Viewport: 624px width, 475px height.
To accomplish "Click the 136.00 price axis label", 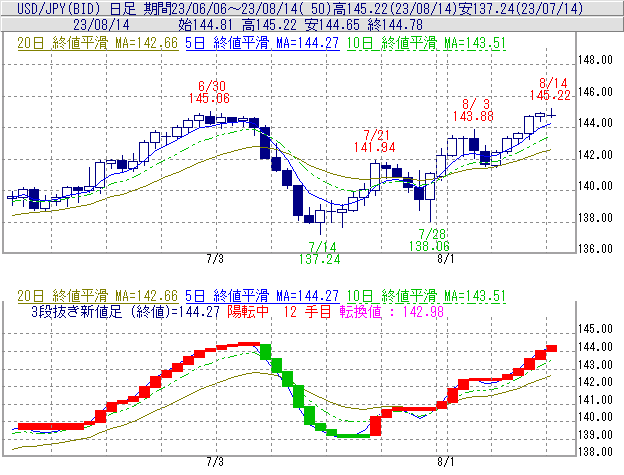I will [595, 249].
